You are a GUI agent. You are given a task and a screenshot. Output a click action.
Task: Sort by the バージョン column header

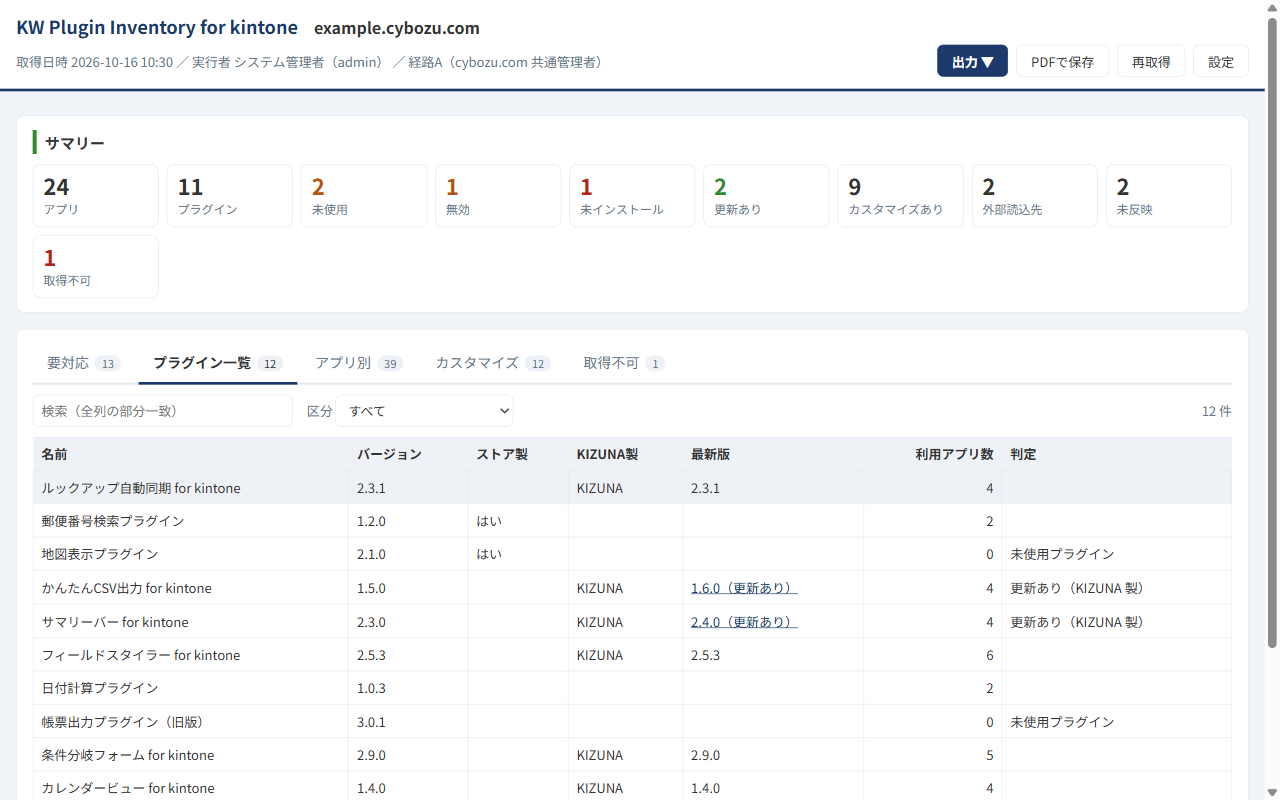click(389, 454)
